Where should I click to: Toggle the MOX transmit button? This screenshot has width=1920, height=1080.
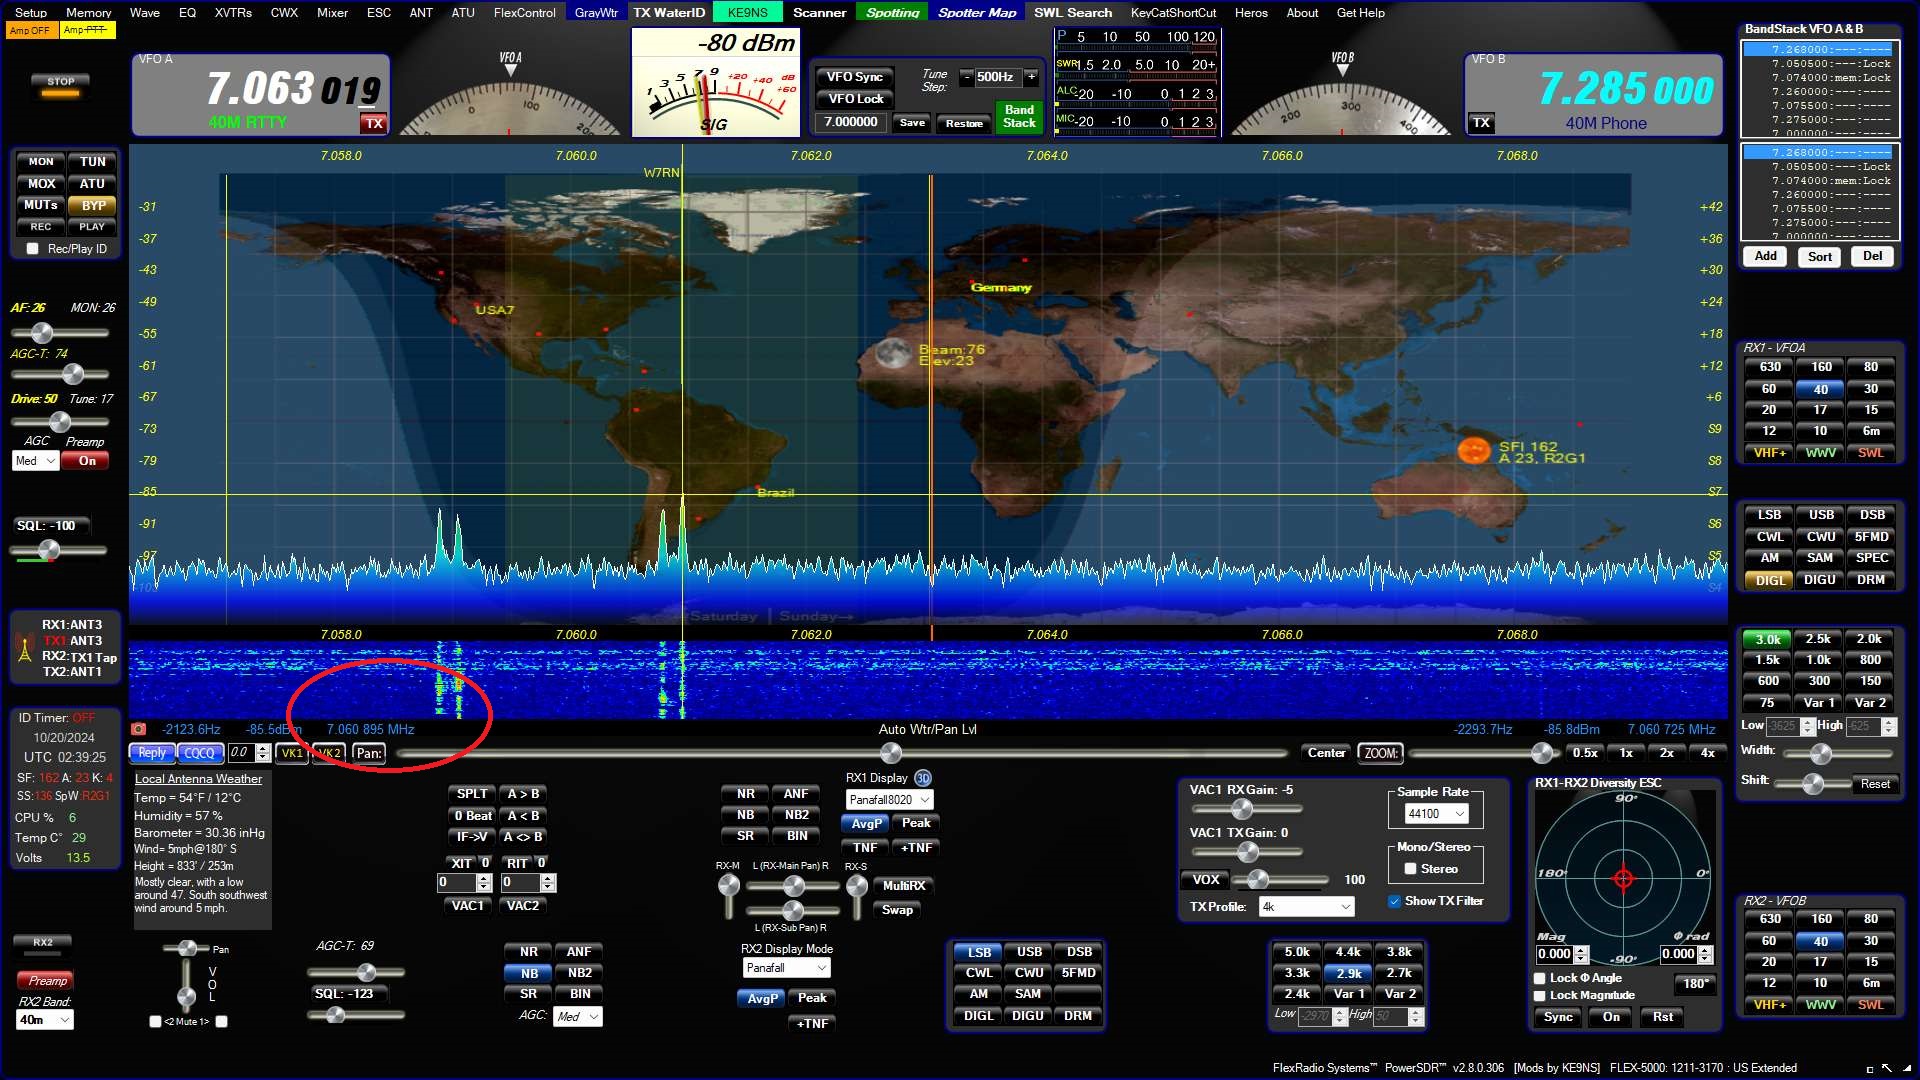(x=41, y=183)
